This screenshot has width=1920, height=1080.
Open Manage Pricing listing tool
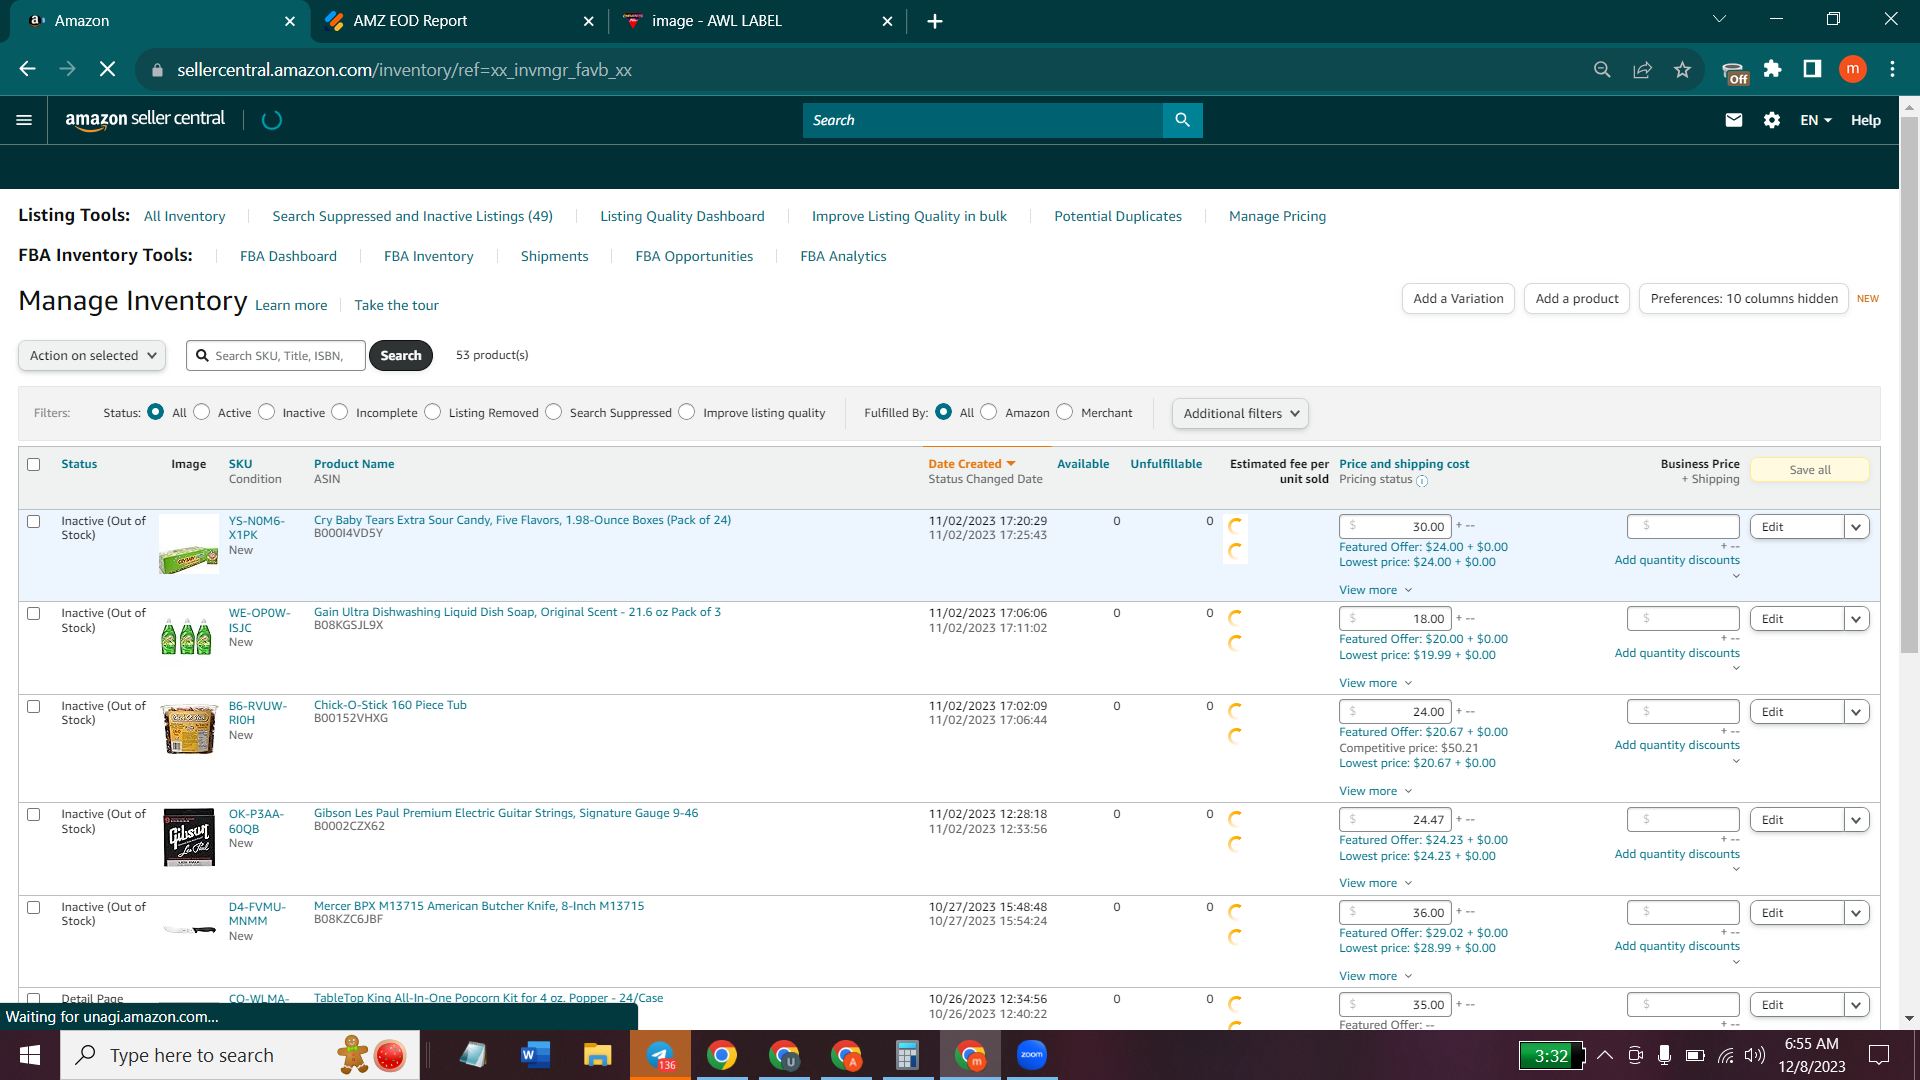(x=1277, y=216)
